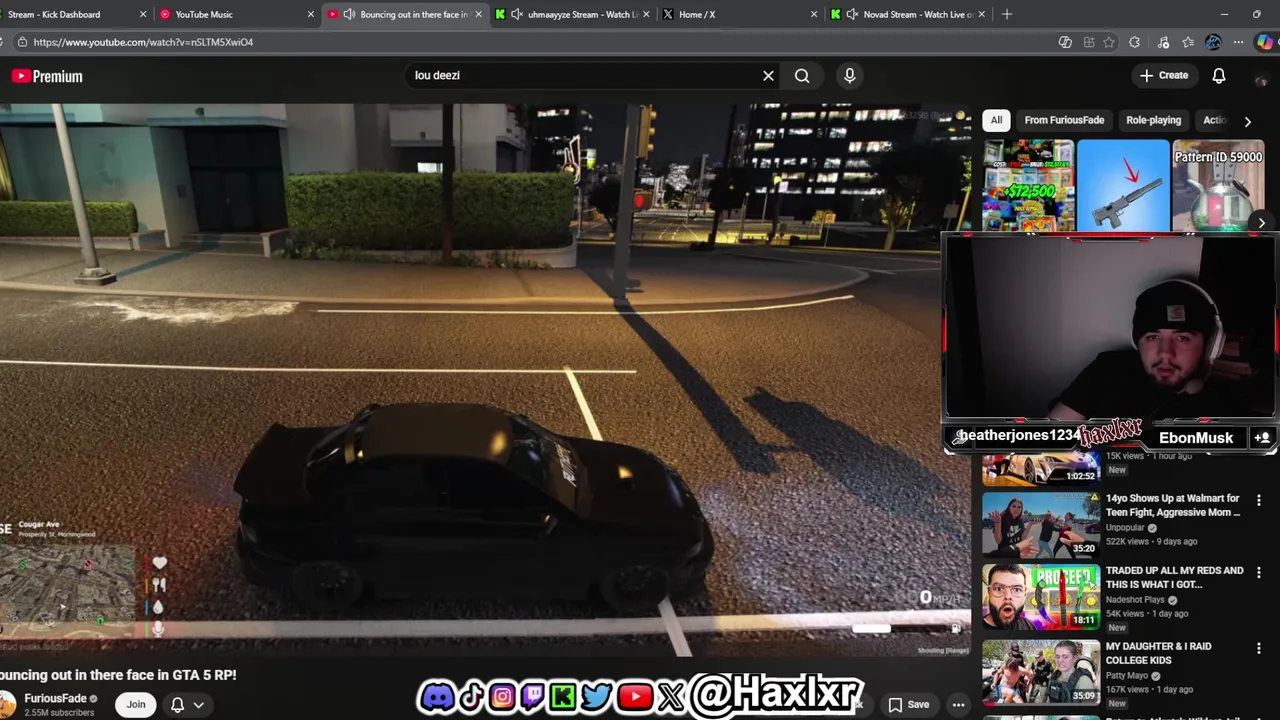The image size is (1280, 720).
Task: Open the $12,500 Short thumbnail
Action: (x=1028, y=186)
